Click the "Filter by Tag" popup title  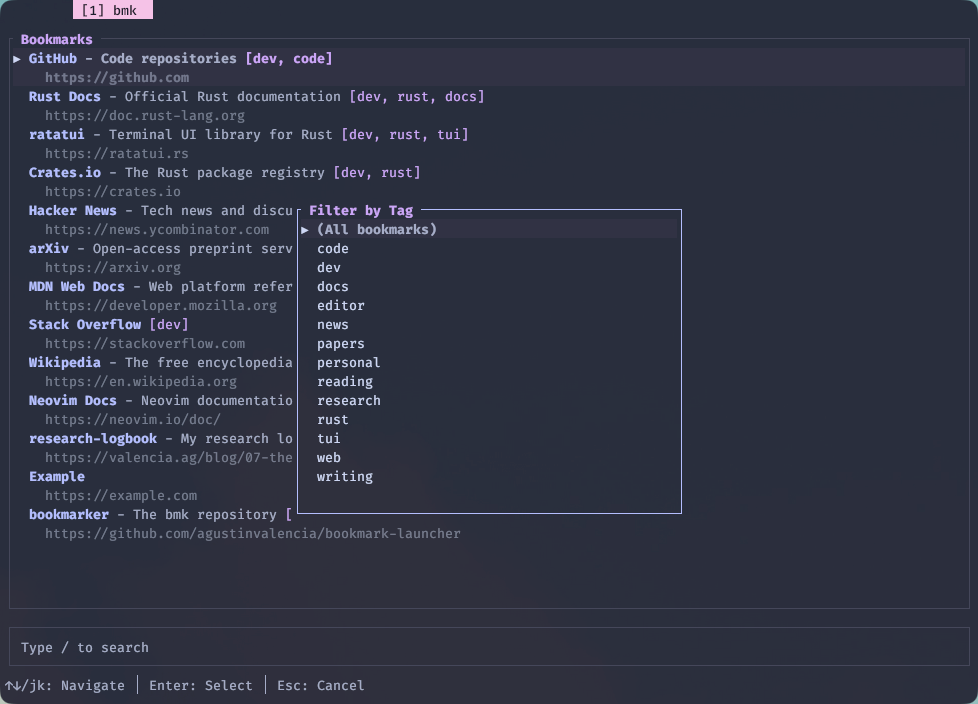(361, 211)
